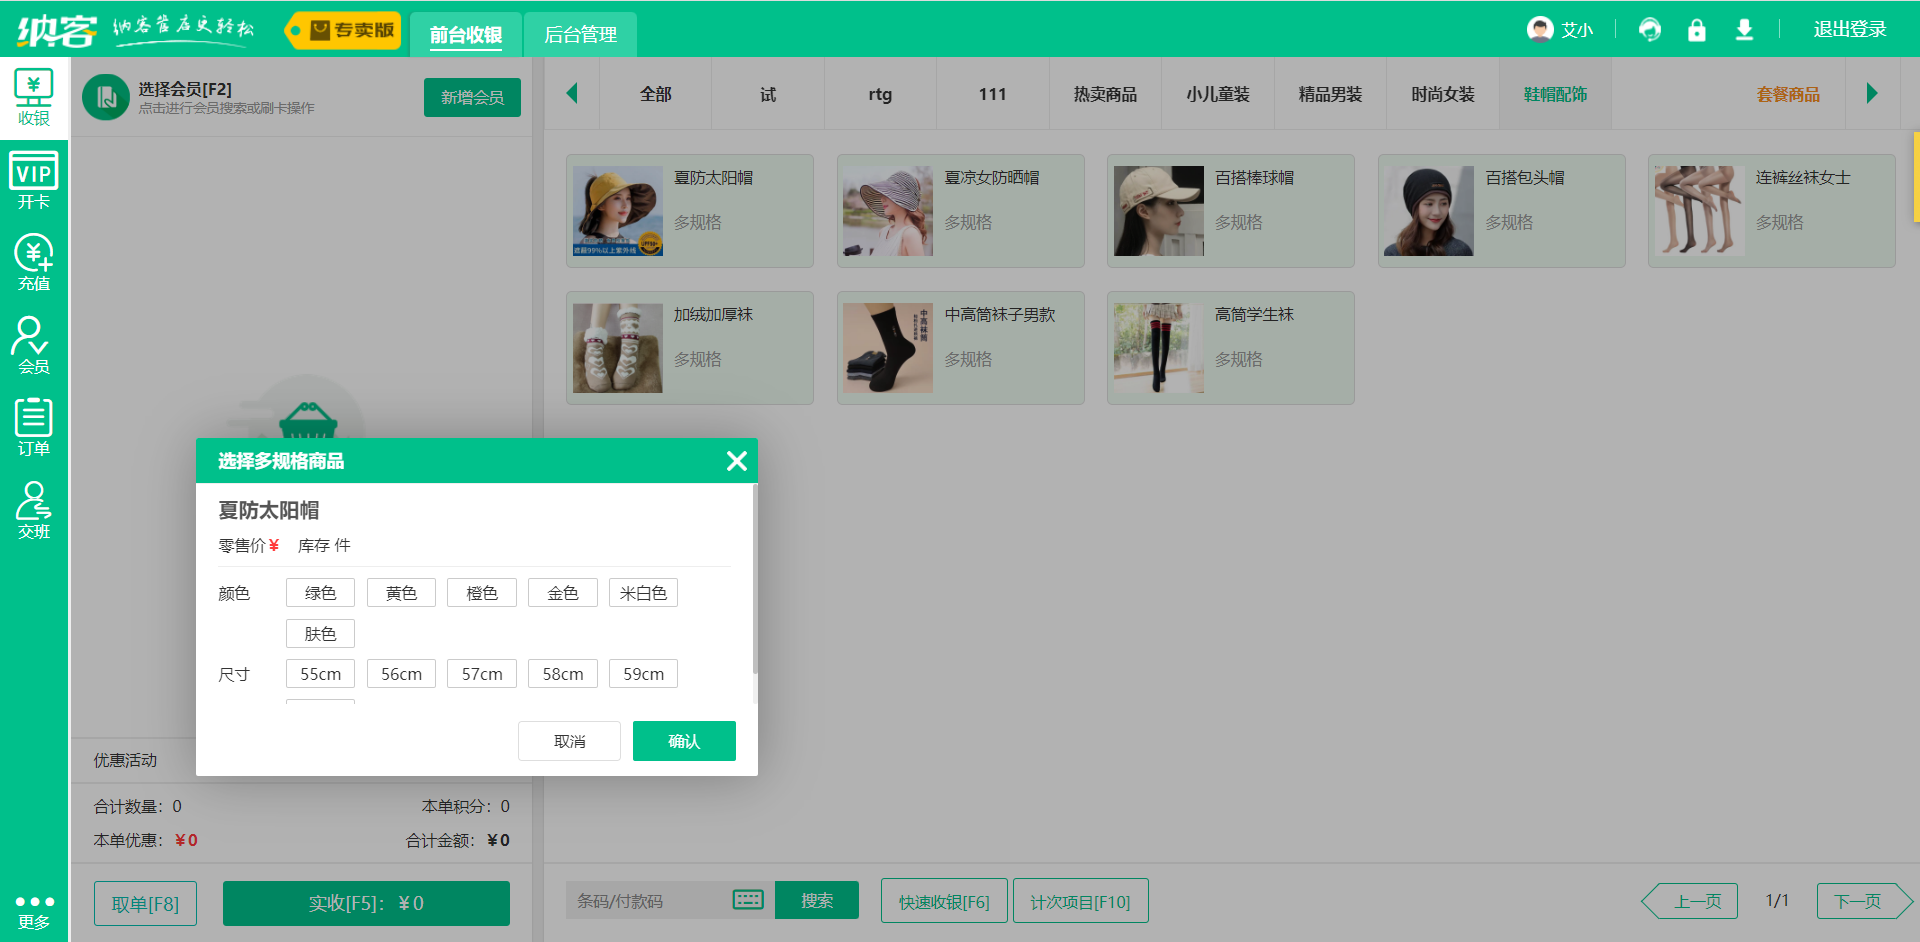Choose the 肤色 color option
The width and height of the screenshot is (1920, 942).
(320, 633)
